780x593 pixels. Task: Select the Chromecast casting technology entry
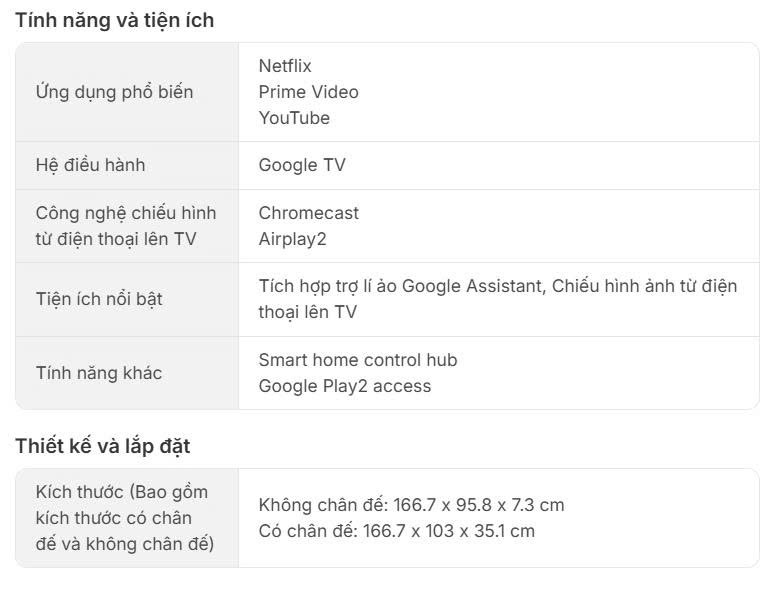click(x=308, y=213)
